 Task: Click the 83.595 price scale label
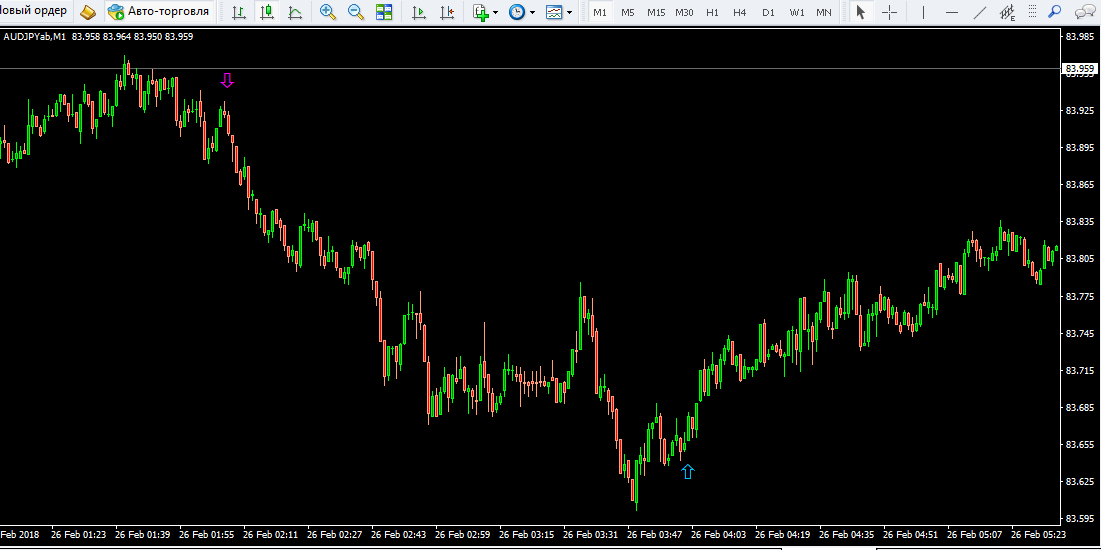point(1080,518)
